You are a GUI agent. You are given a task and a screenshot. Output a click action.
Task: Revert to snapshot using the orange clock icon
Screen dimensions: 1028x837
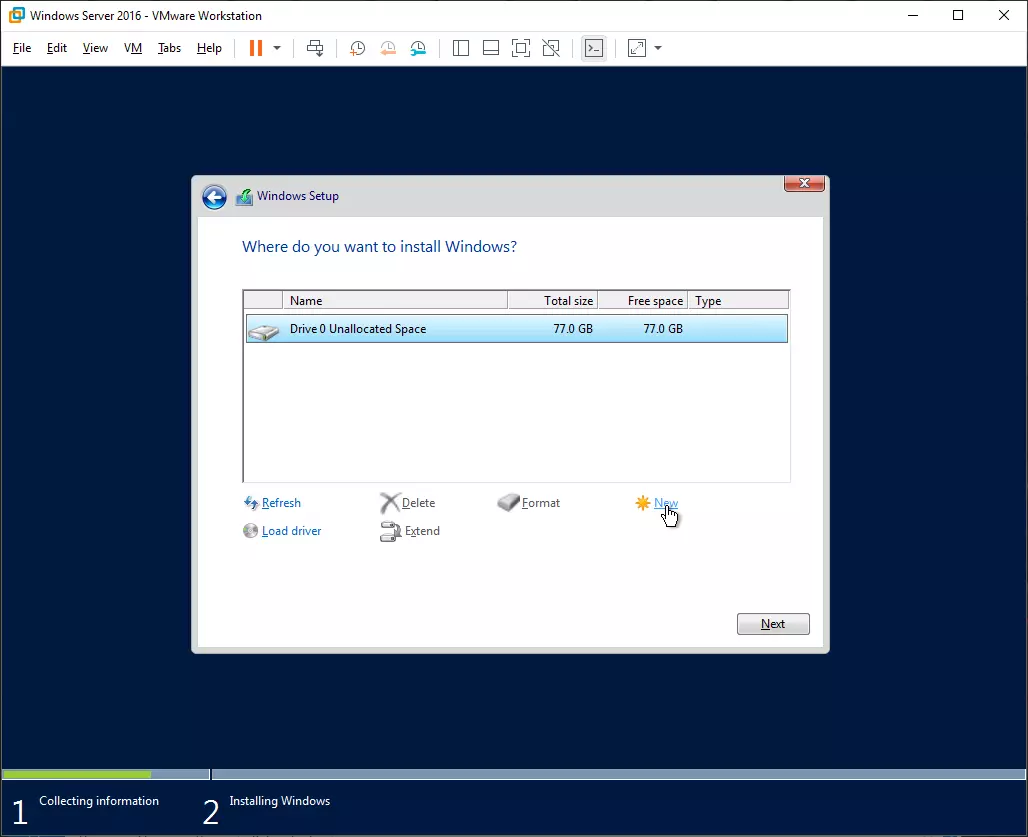click(x=388, y=48)
